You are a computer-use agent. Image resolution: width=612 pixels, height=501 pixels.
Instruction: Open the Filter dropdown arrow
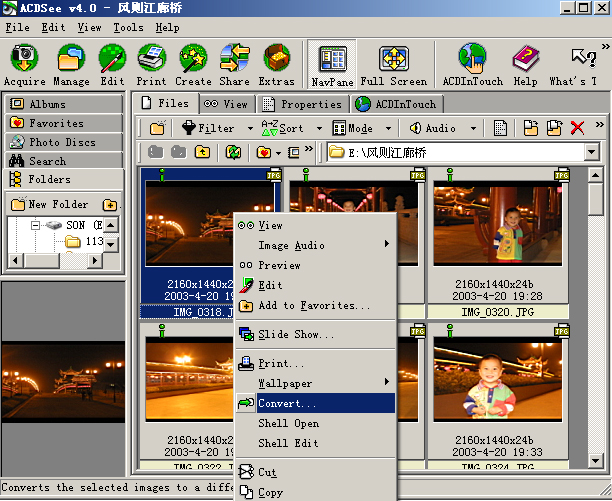click(x=250, y=128)
